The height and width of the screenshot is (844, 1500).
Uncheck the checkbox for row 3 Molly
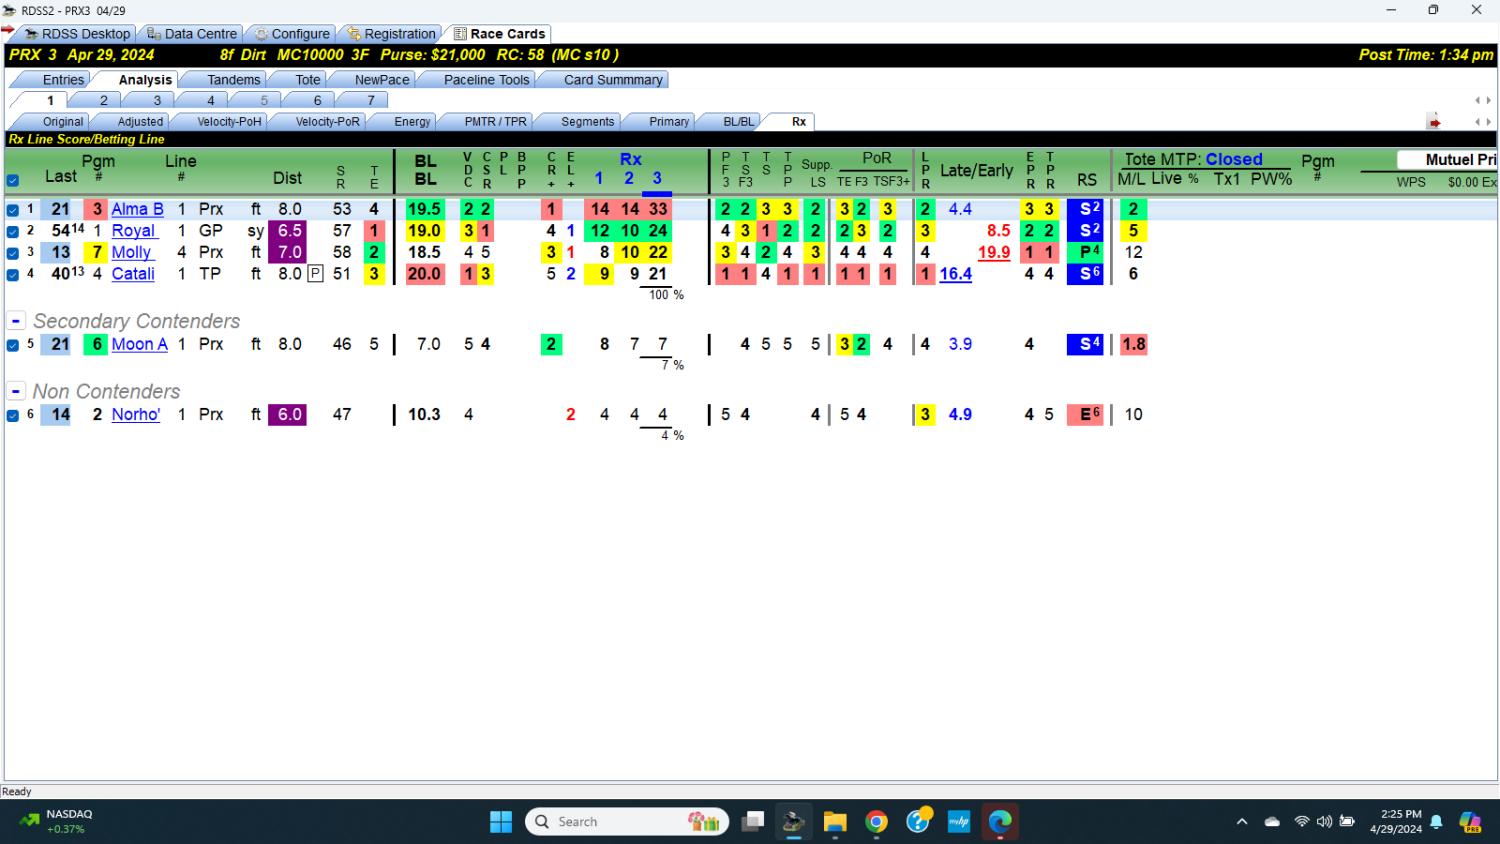[x=13, y=253]
